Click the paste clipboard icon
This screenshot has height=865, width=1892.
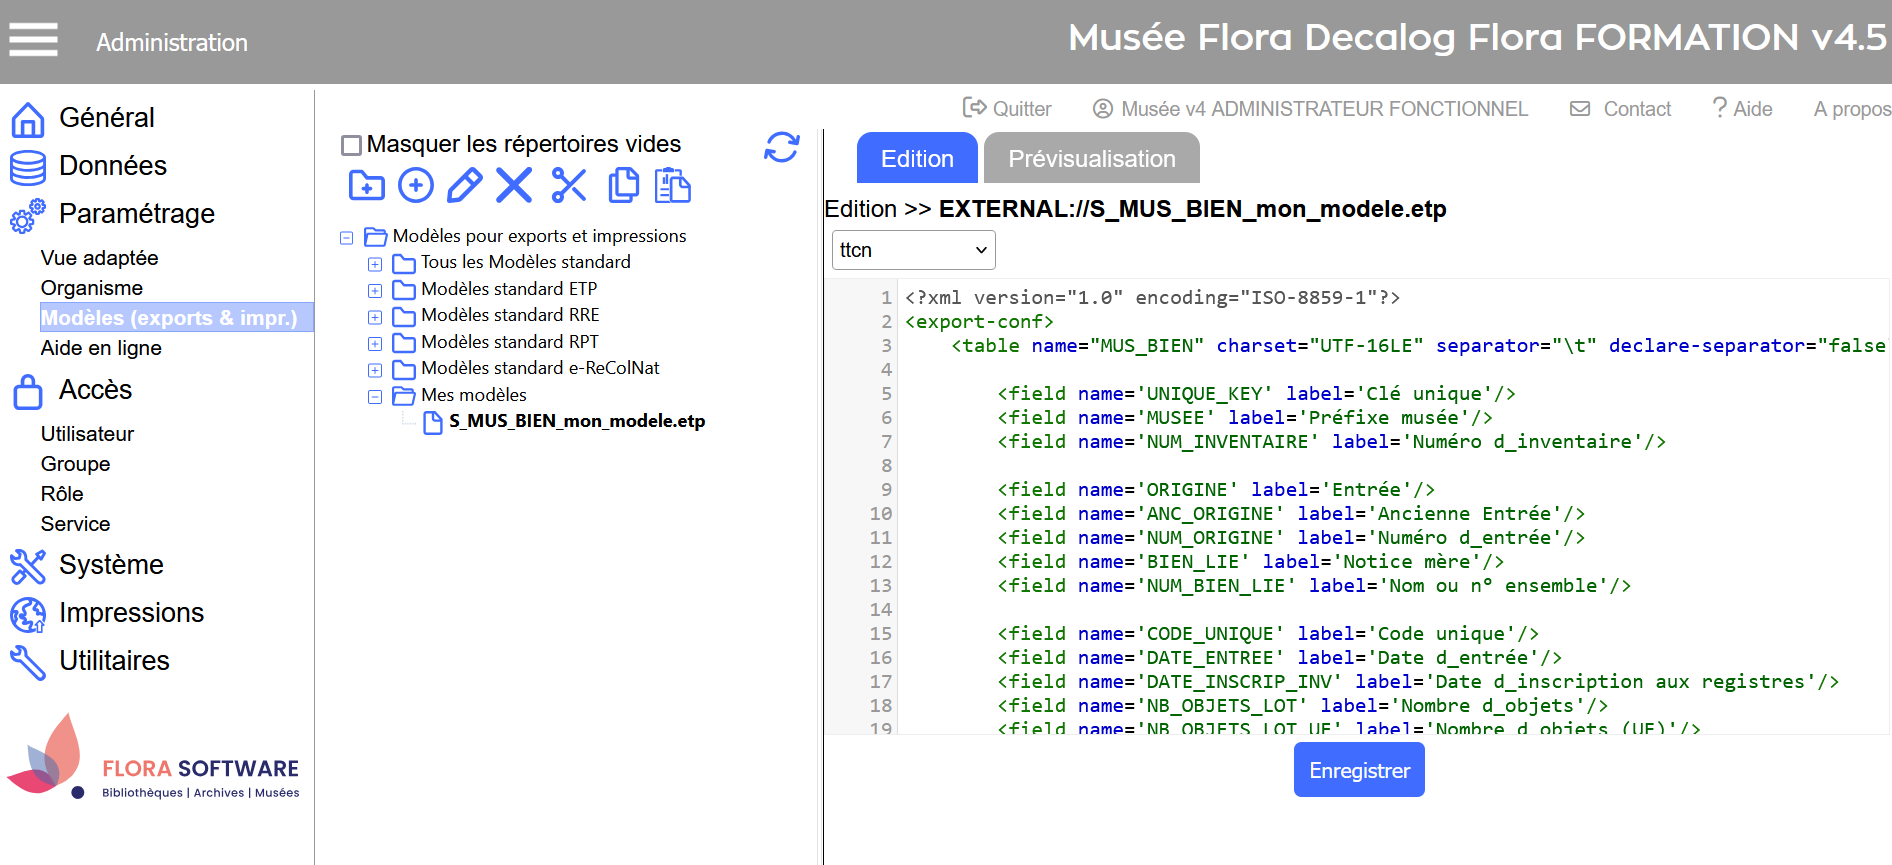(x=673, y=186)
